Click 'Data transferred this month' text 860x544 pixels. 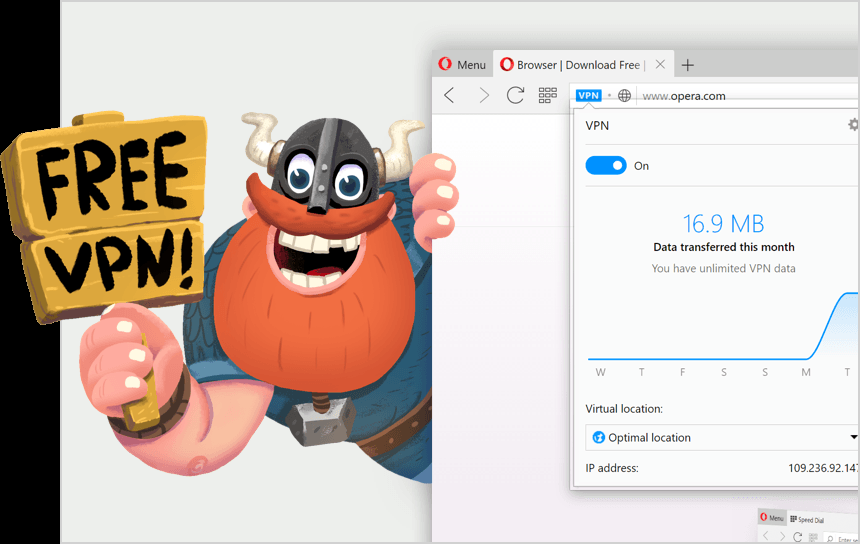point(723,247)
